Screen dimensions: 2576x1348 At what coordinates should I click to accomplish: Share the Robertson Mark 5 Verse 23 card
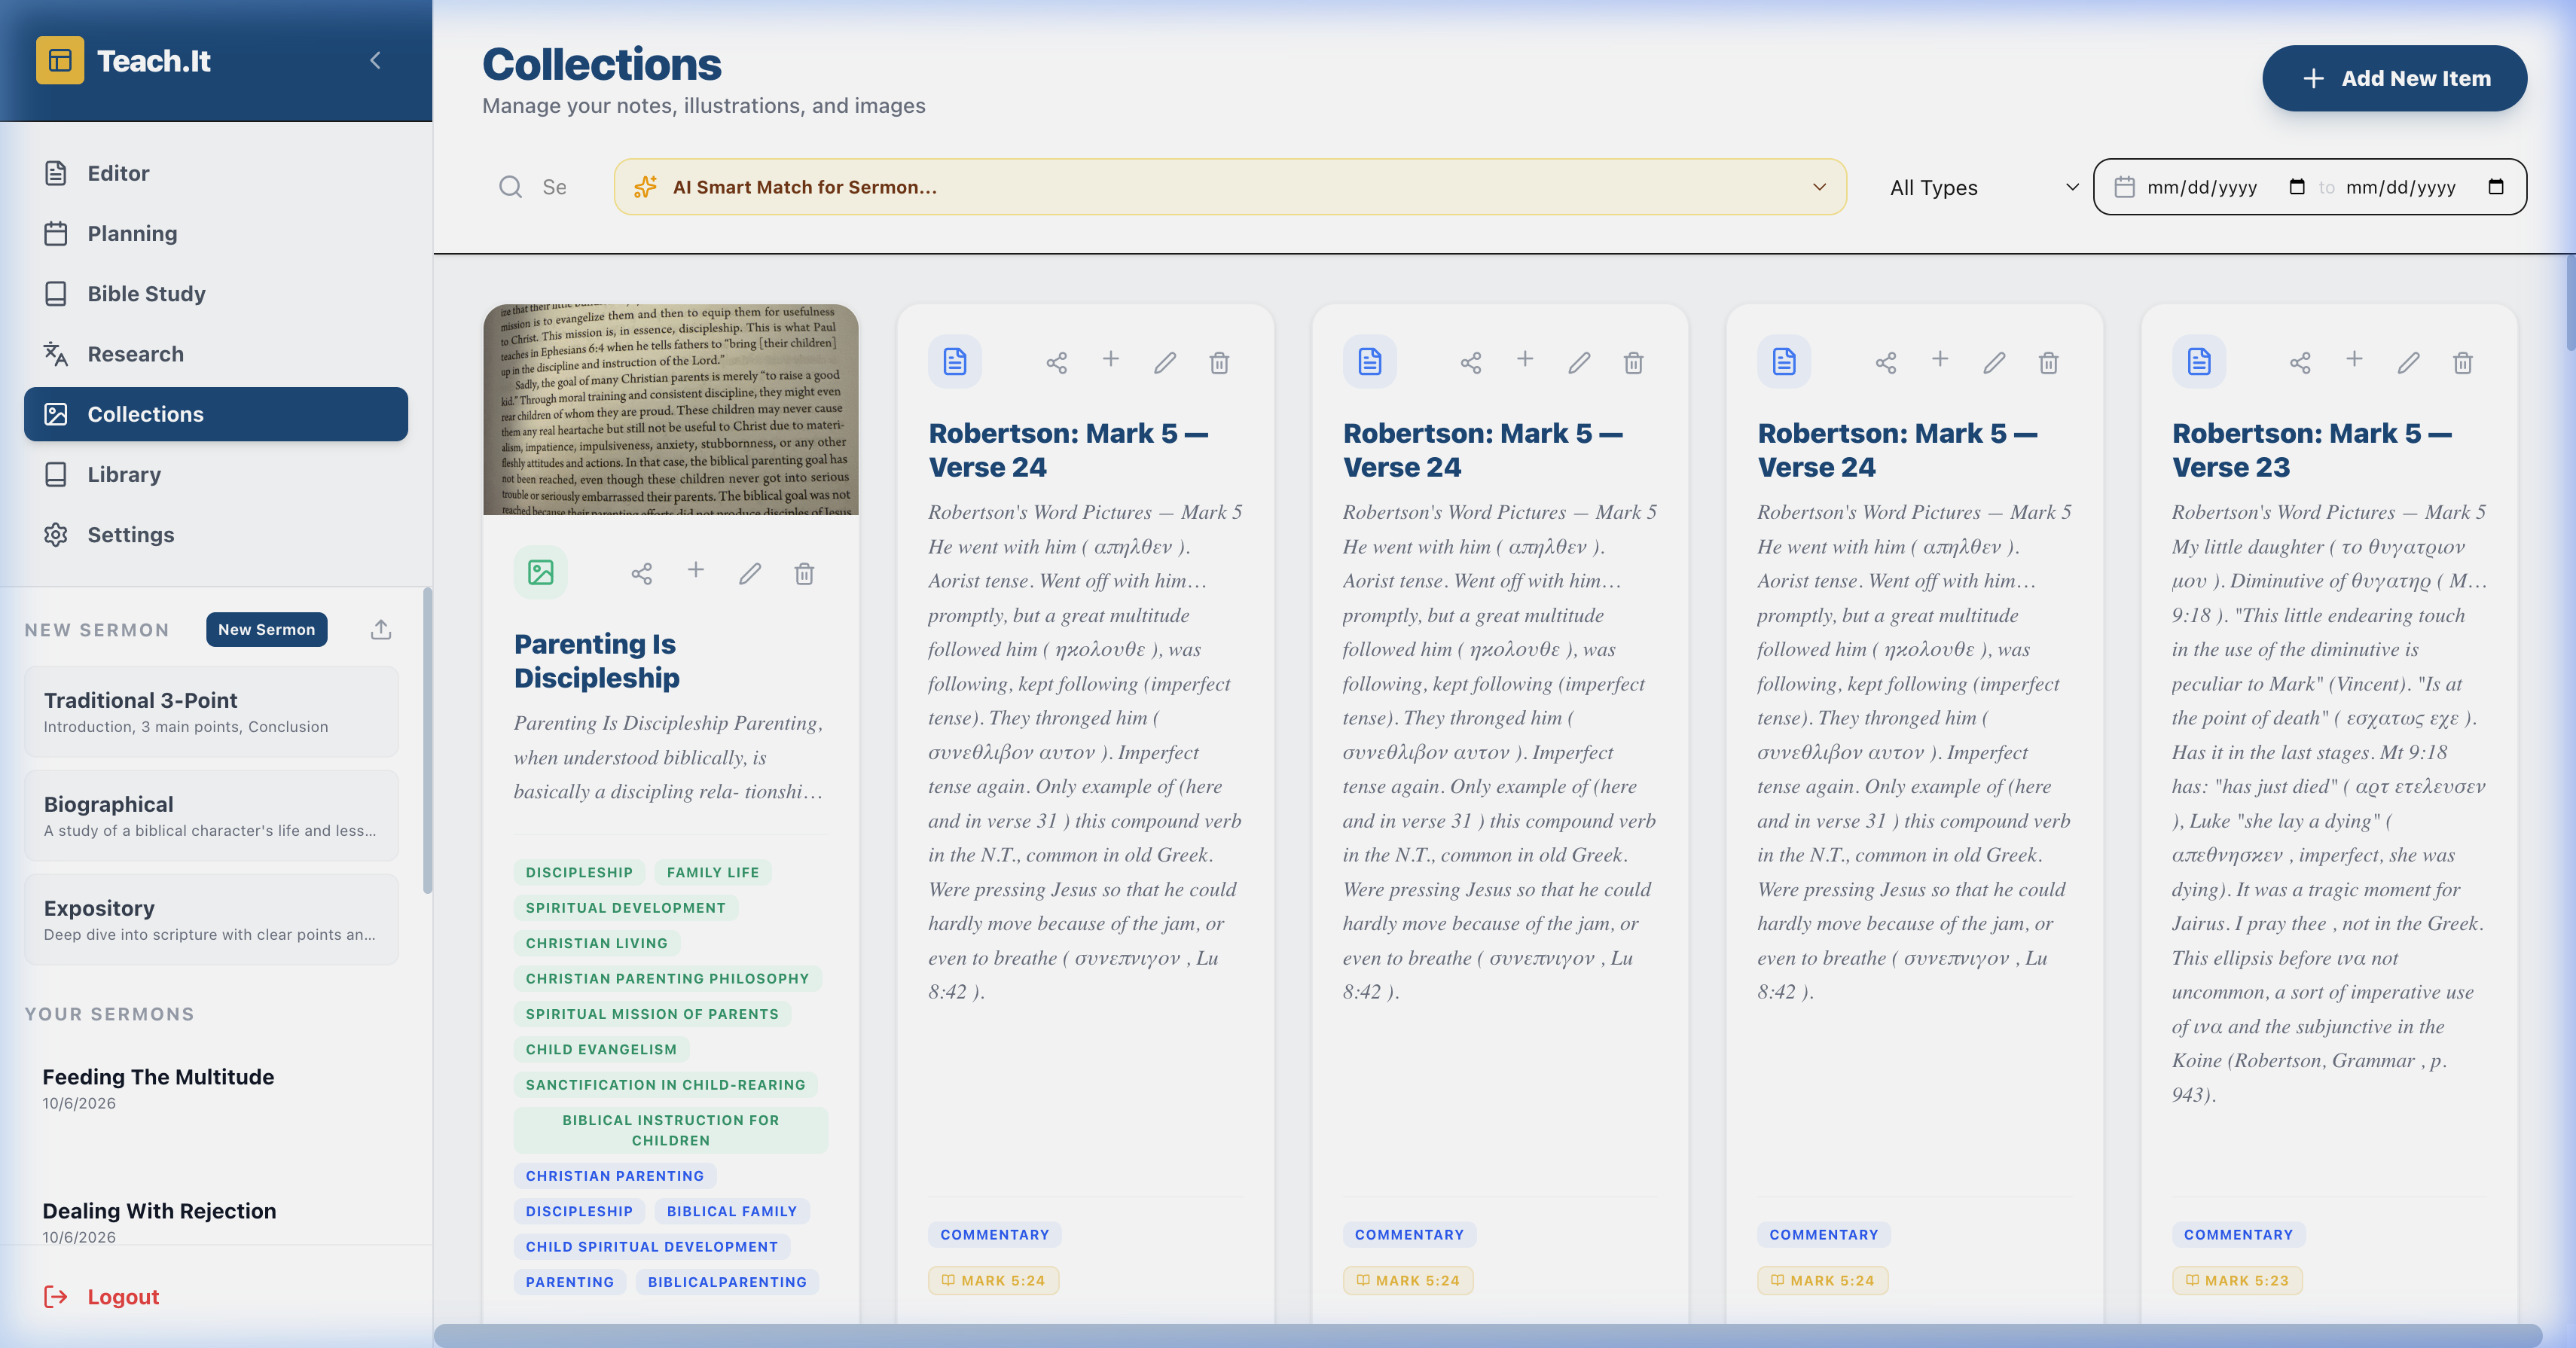click(x=2300, y=362)
